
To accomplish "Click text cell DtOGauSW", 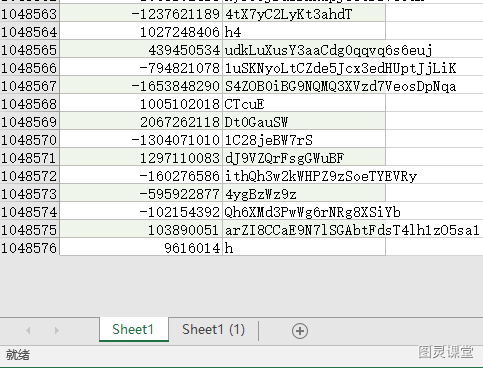I will pyautogui.click(x=304, y=122).
